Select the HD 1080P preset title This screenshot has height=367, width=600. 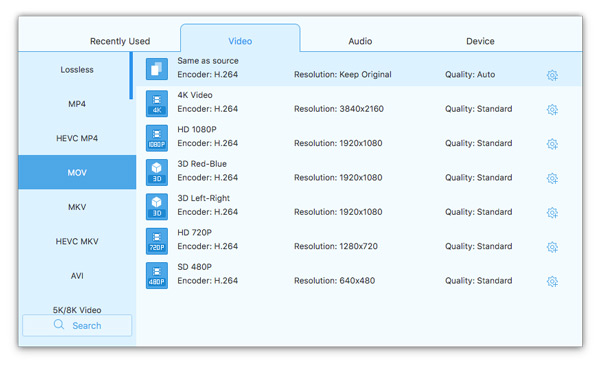(x=197, y=129)
